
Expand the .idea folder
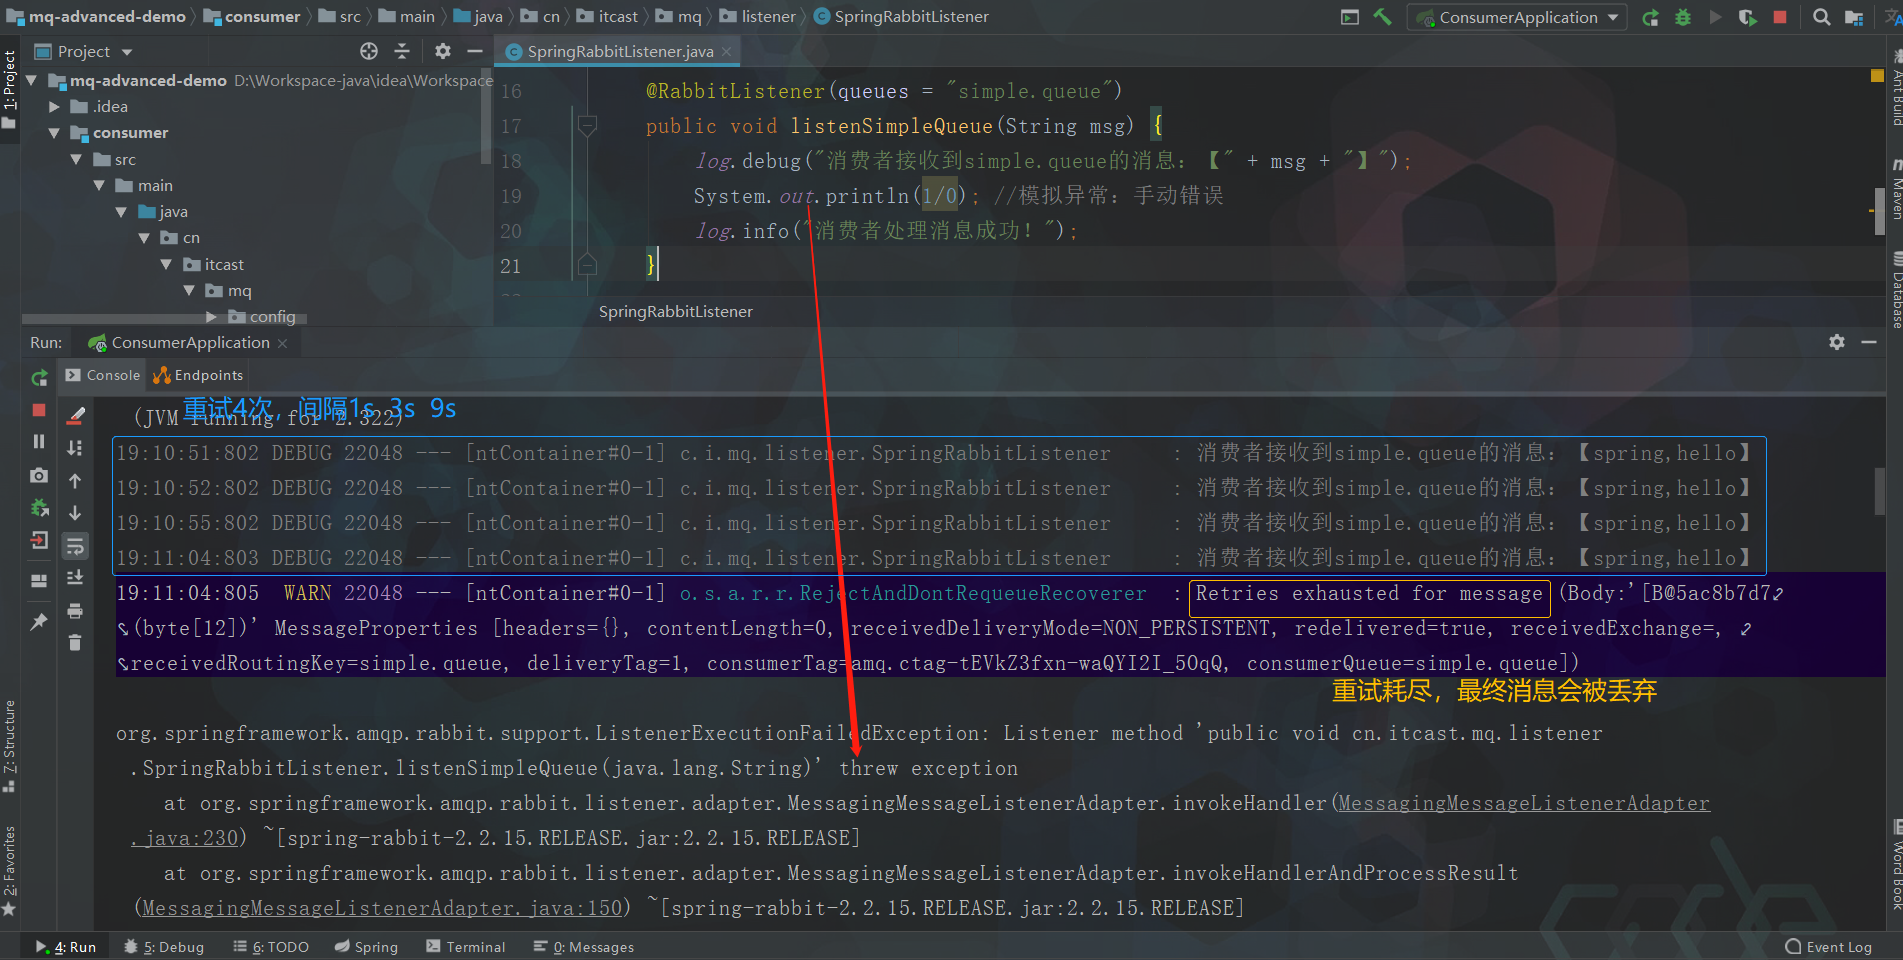pyautogui.click(x=54, y=107)
